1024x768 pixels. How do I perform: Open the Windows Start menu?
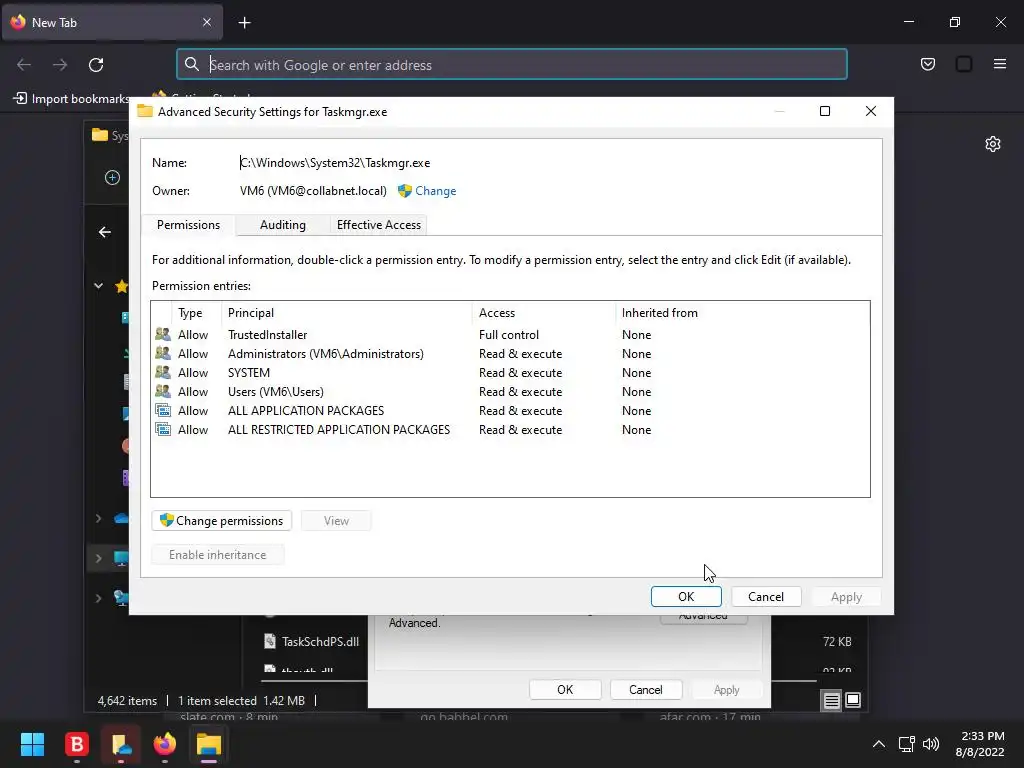(32, 744)
